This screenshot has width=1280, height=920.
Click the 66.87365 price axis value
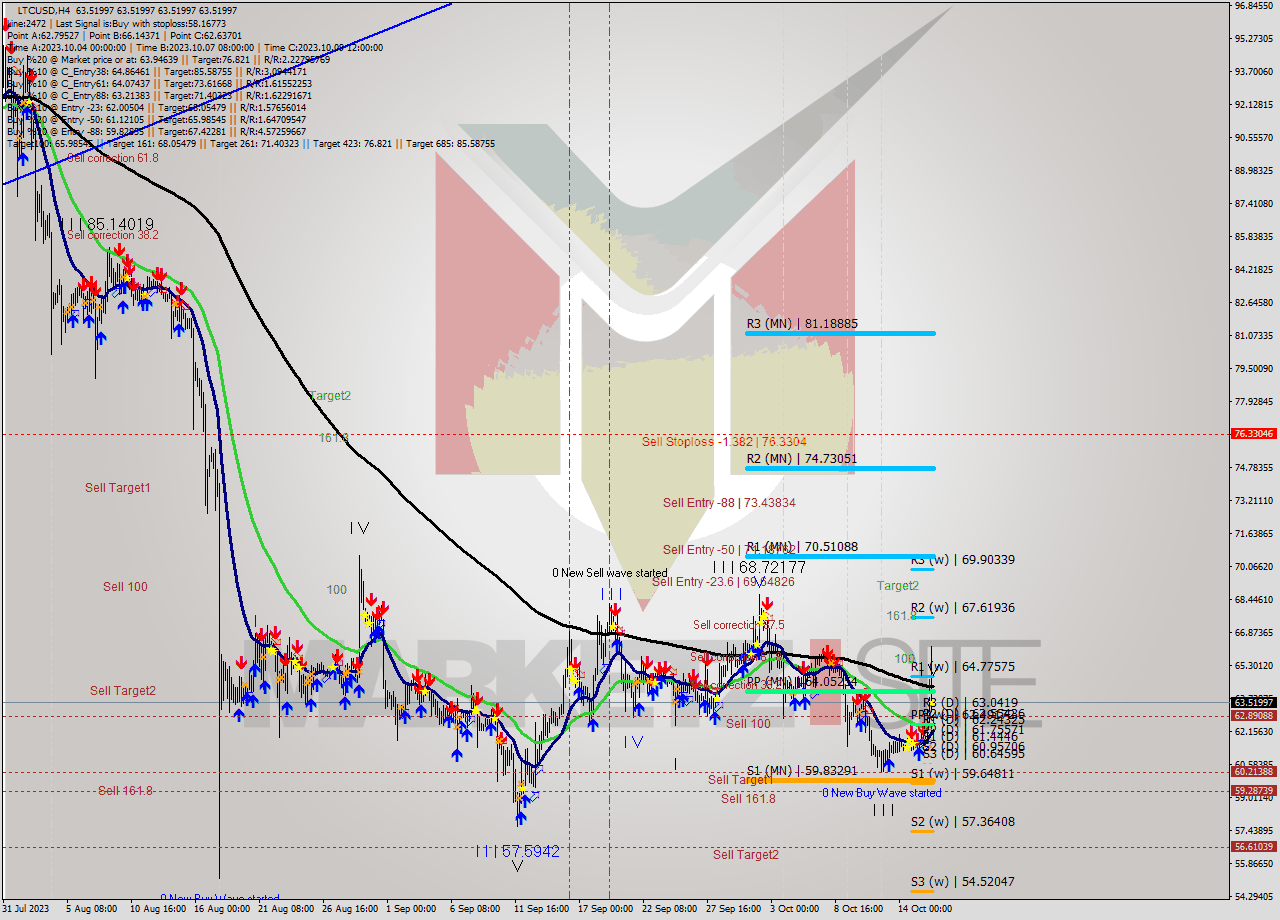1253,633
